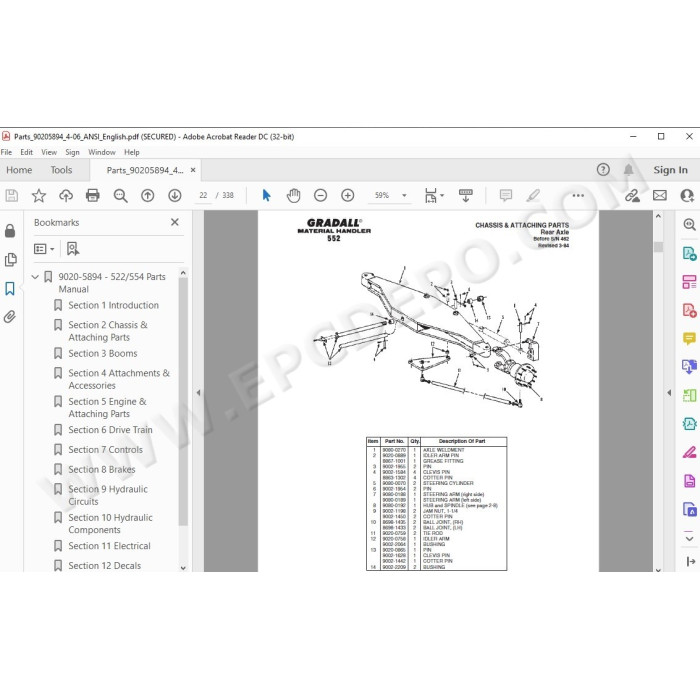Collapse the right tools pane arrow
700x700 pixels.
coord(669,393)
